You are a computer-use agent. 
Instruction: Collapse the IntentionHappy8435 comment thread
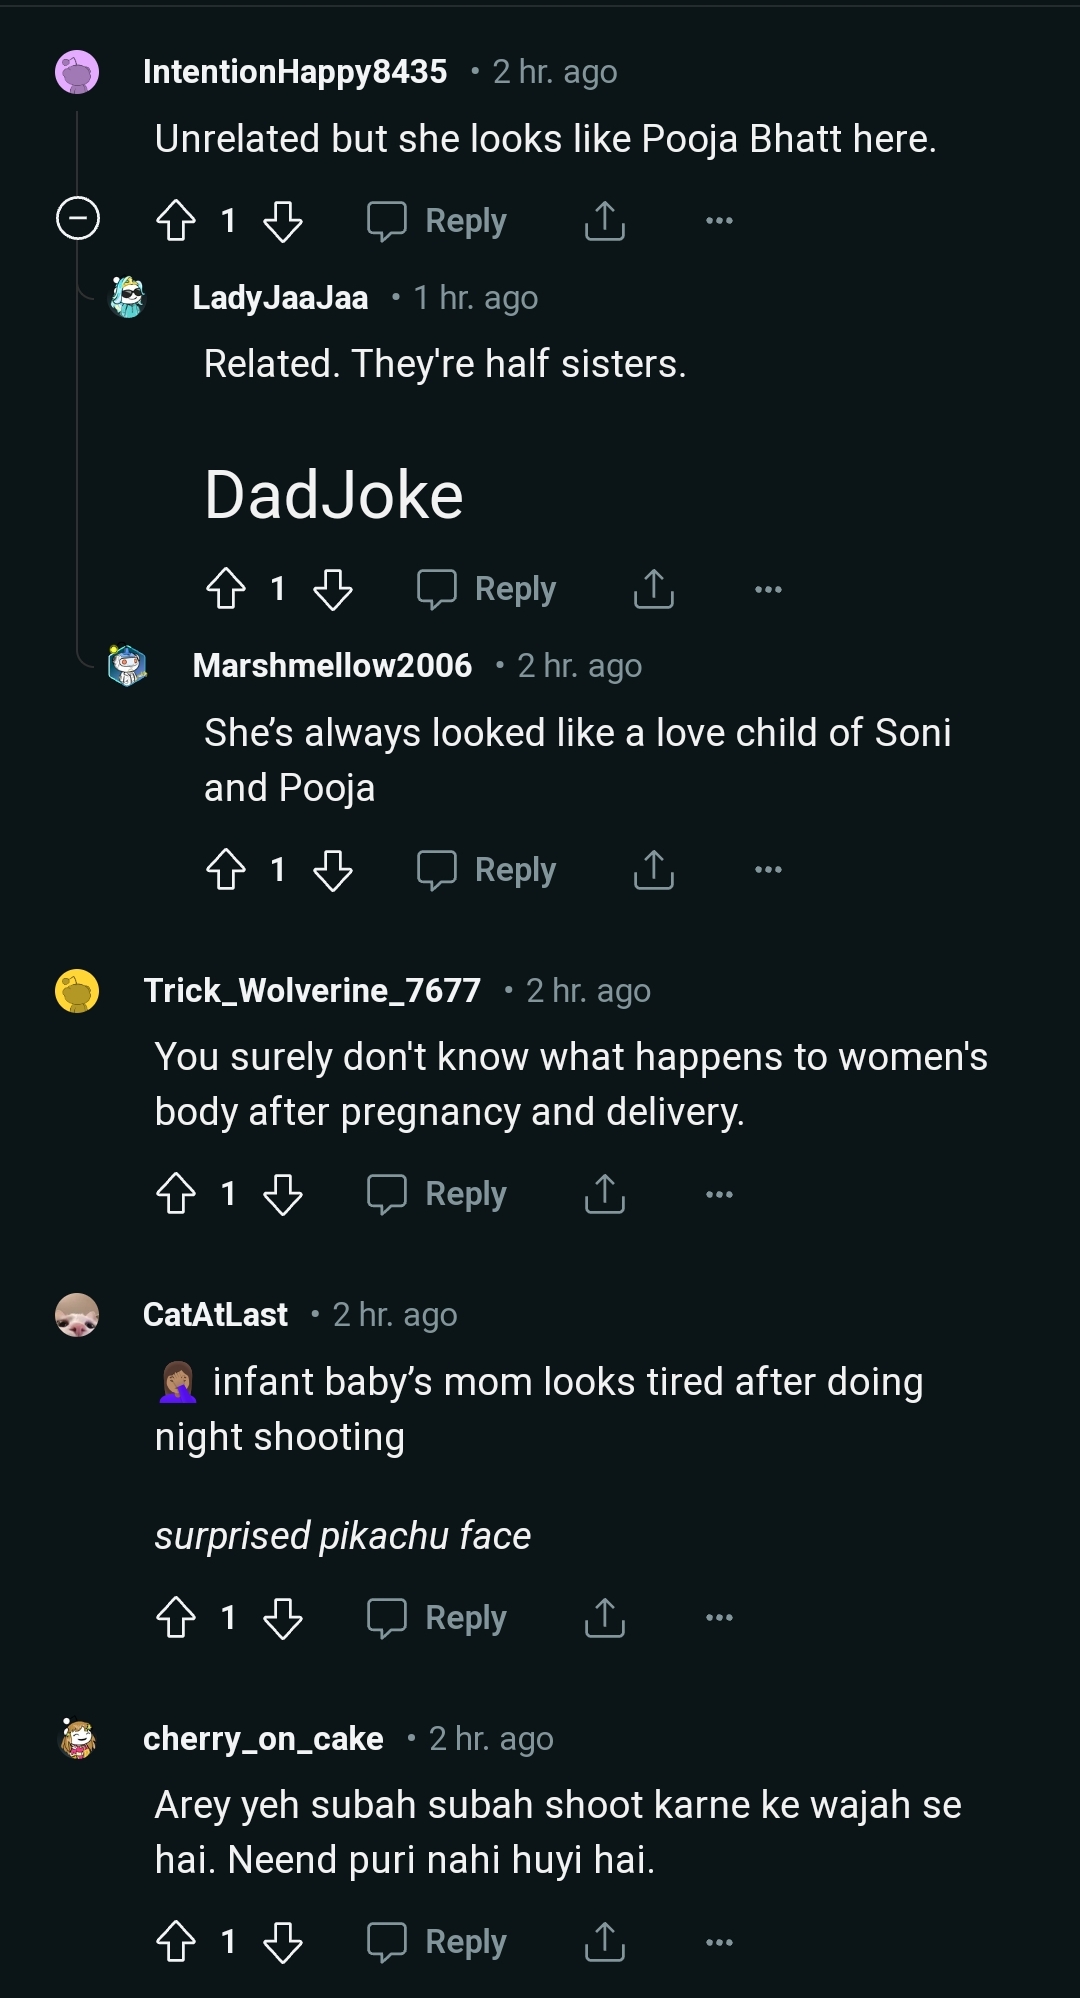pyautogui.click(x=78, y=218)
